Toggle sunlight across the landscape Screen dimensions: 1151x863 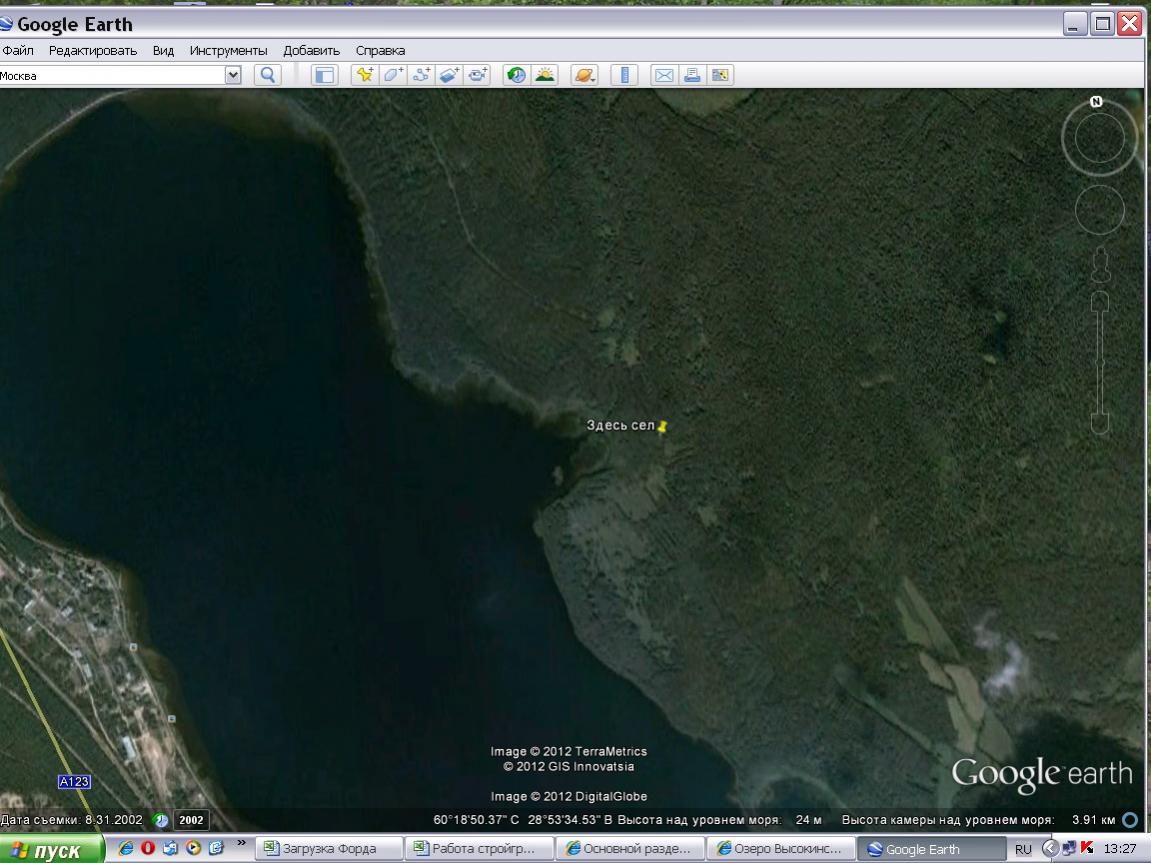545,75
